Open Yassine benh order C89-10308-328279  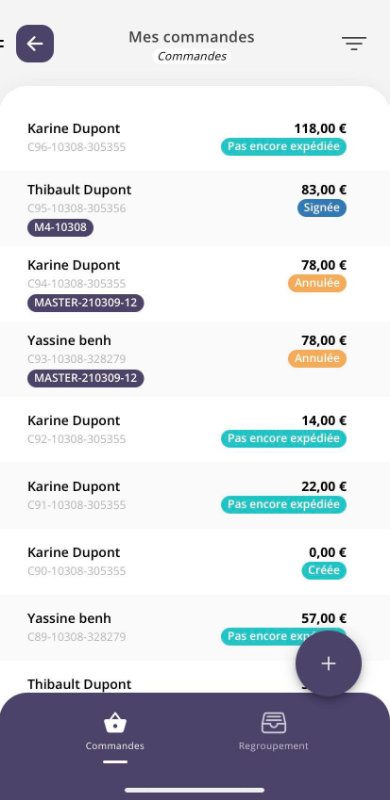(x=195, y=628)
